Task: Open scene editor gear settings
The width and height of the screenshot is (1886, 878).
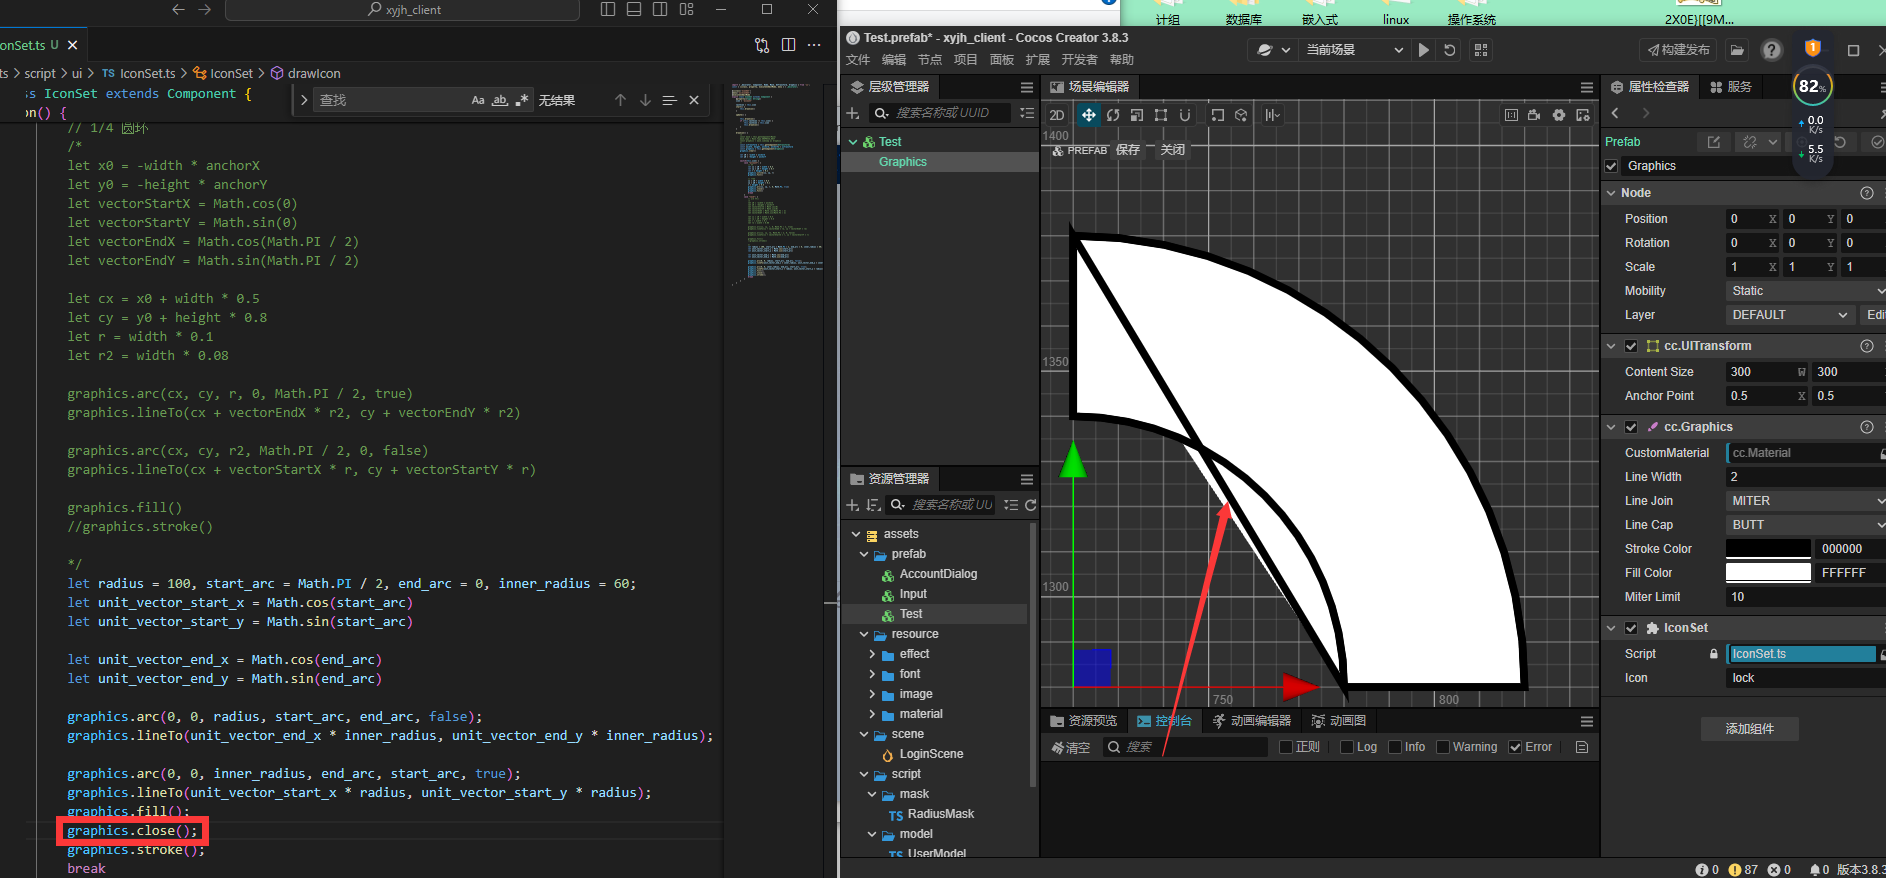Action: pyautogui.click(x=1559, y=115)
